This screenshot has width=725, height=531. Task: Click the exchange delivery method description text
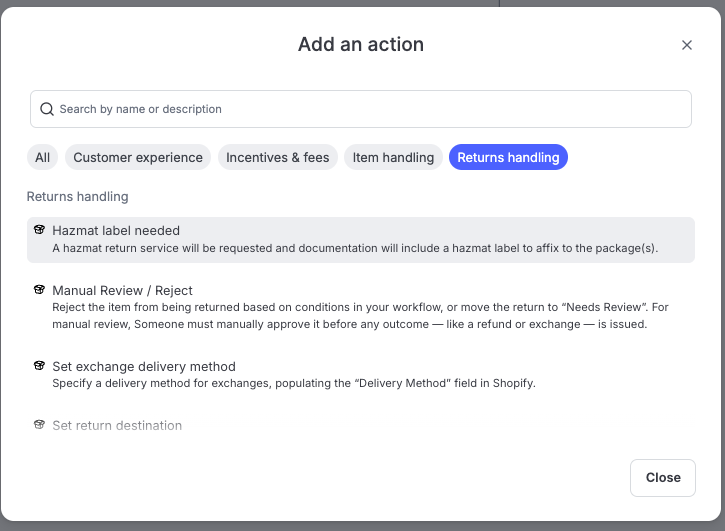tap(293, 383)
